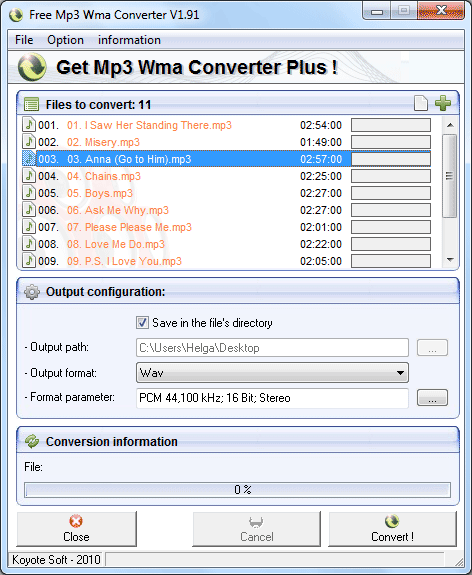Click progress bar of 09. P.S. I Love You

[x=391, y=261]
